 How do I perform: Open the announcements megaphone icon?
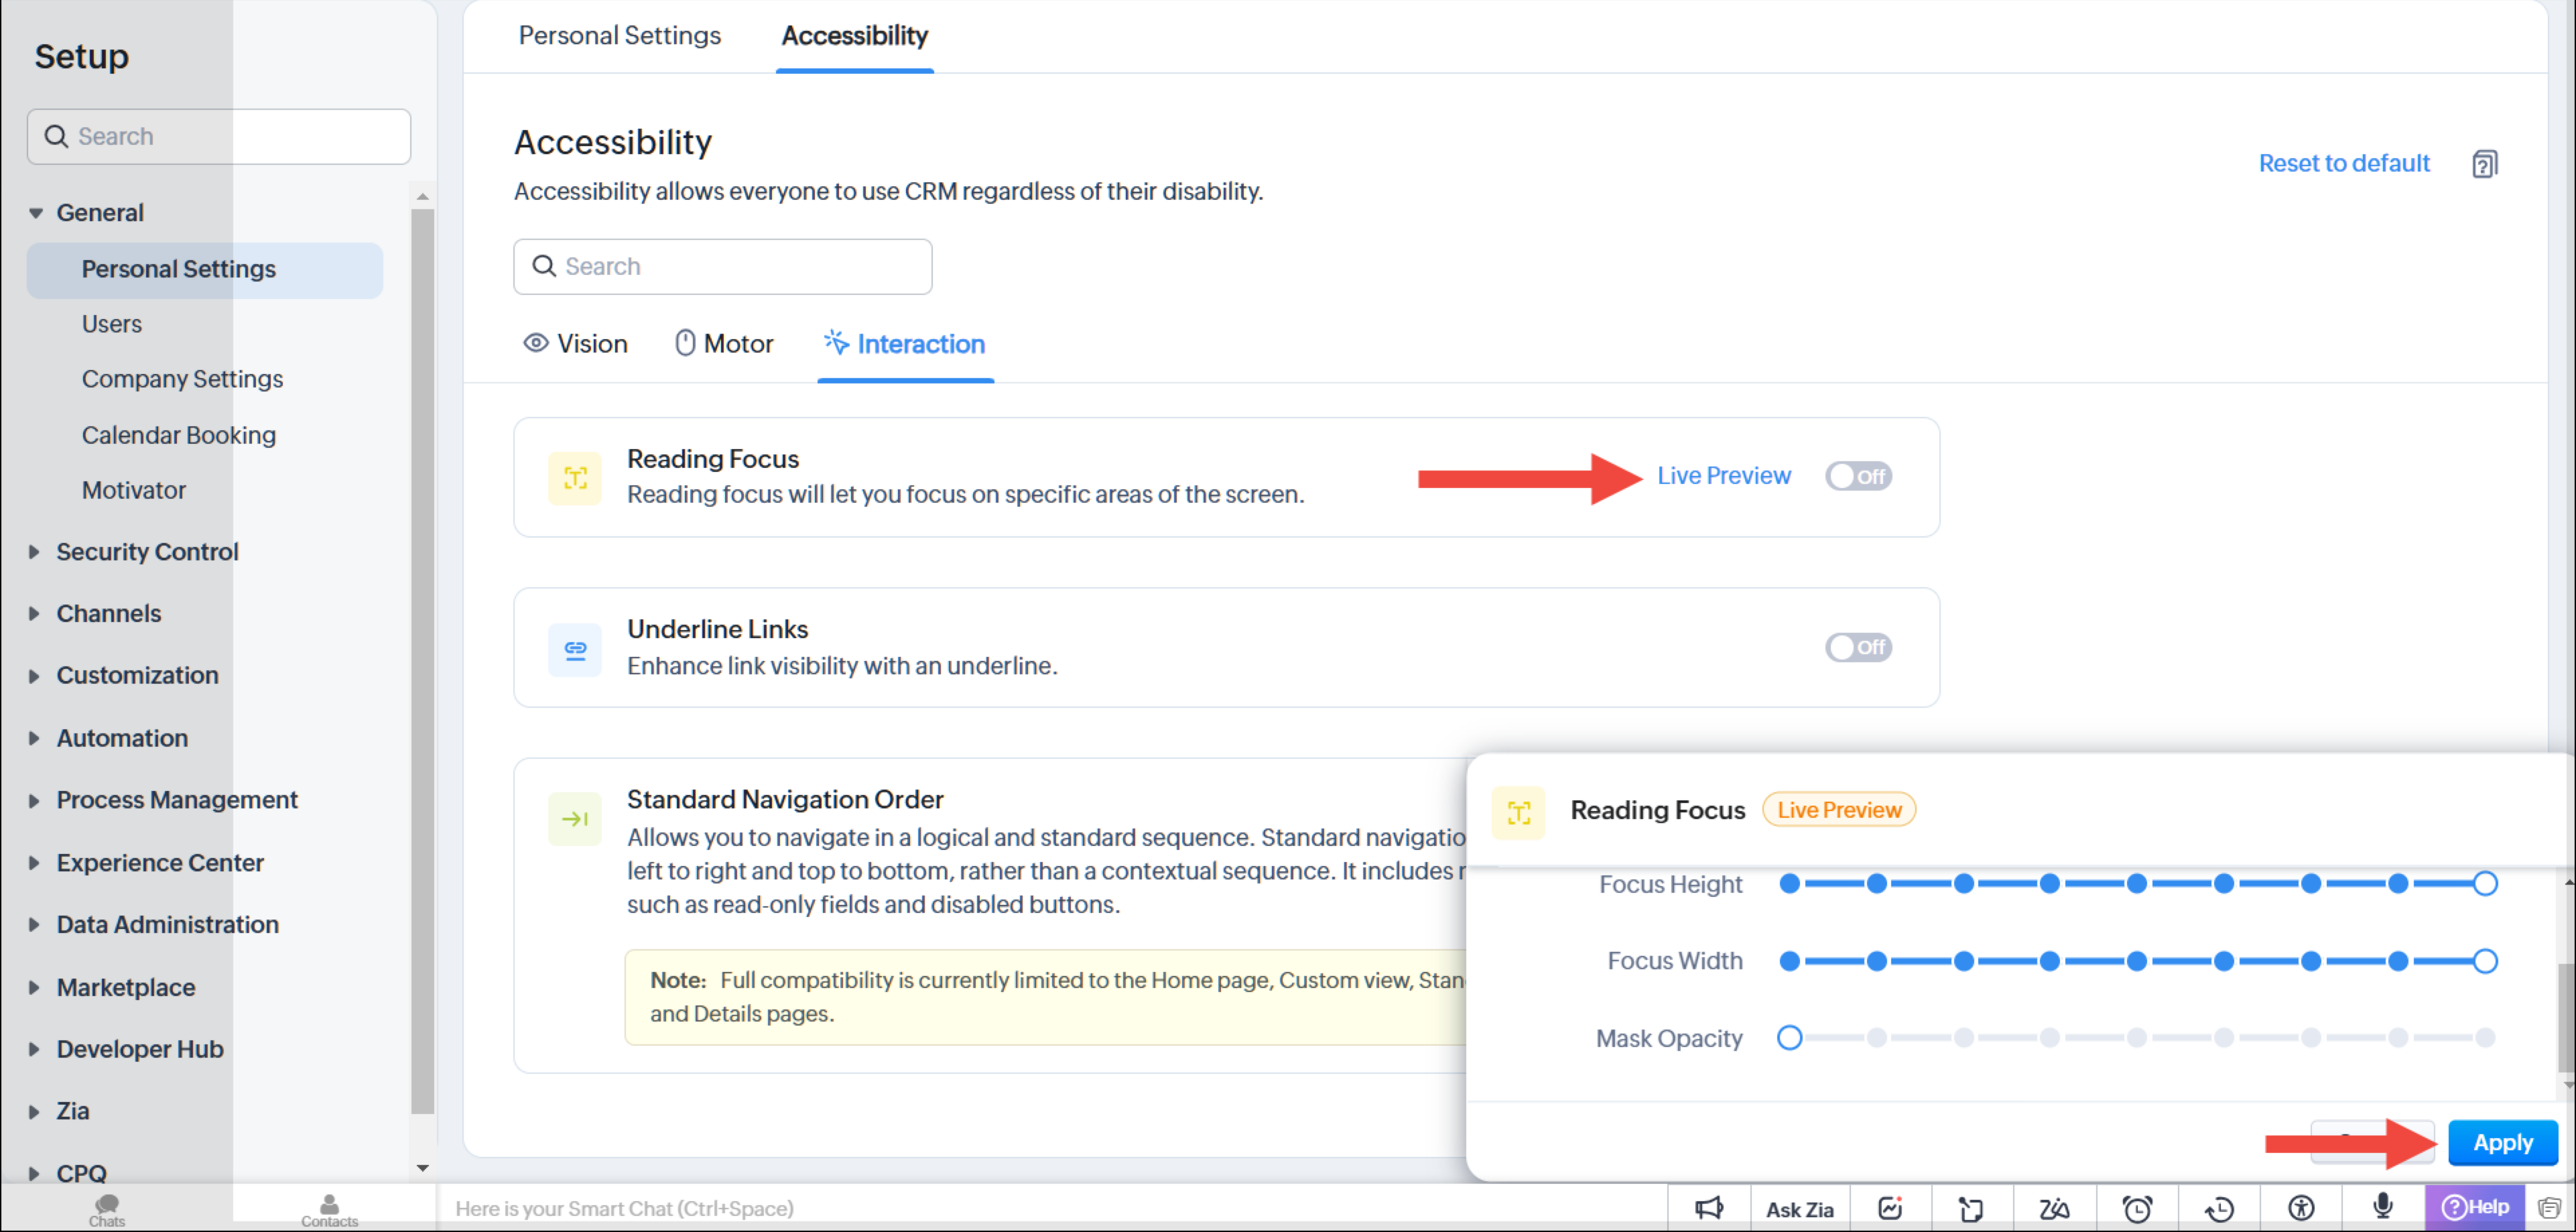click(x=1708, y=1208)
